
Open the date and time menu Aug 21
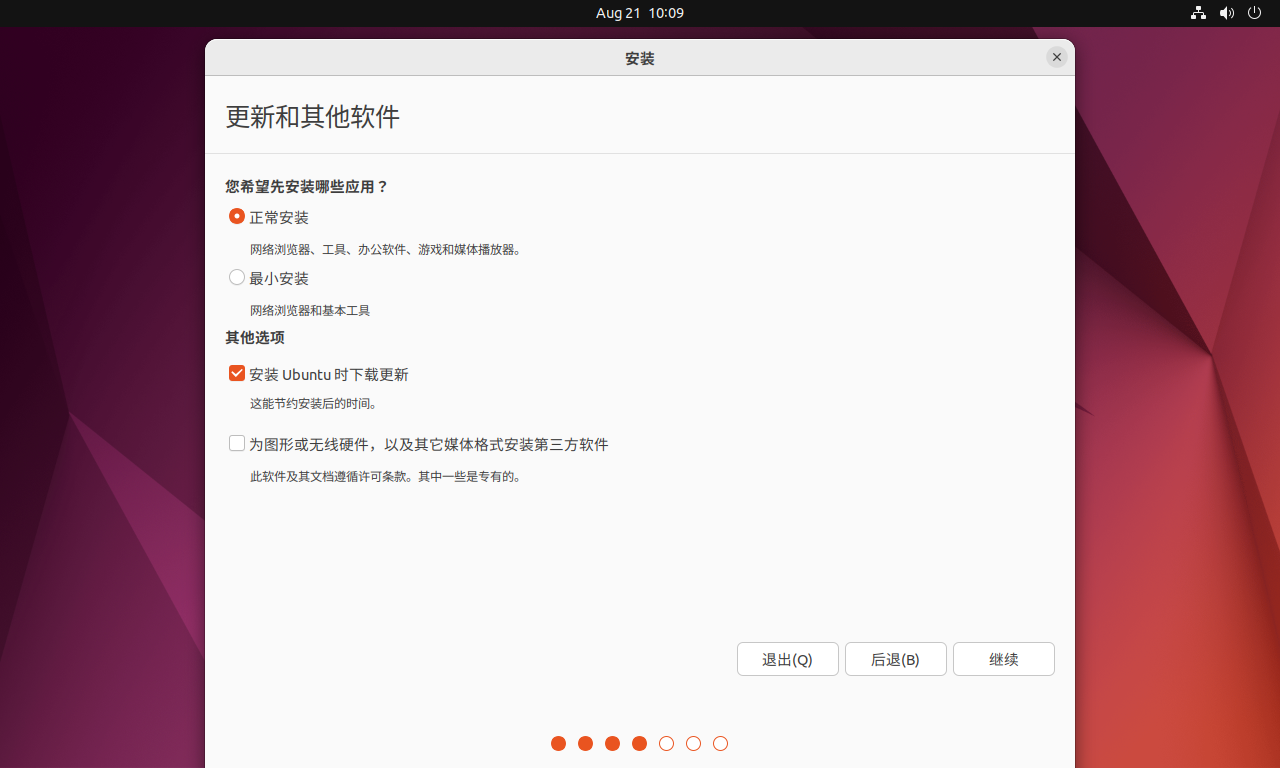640,13
